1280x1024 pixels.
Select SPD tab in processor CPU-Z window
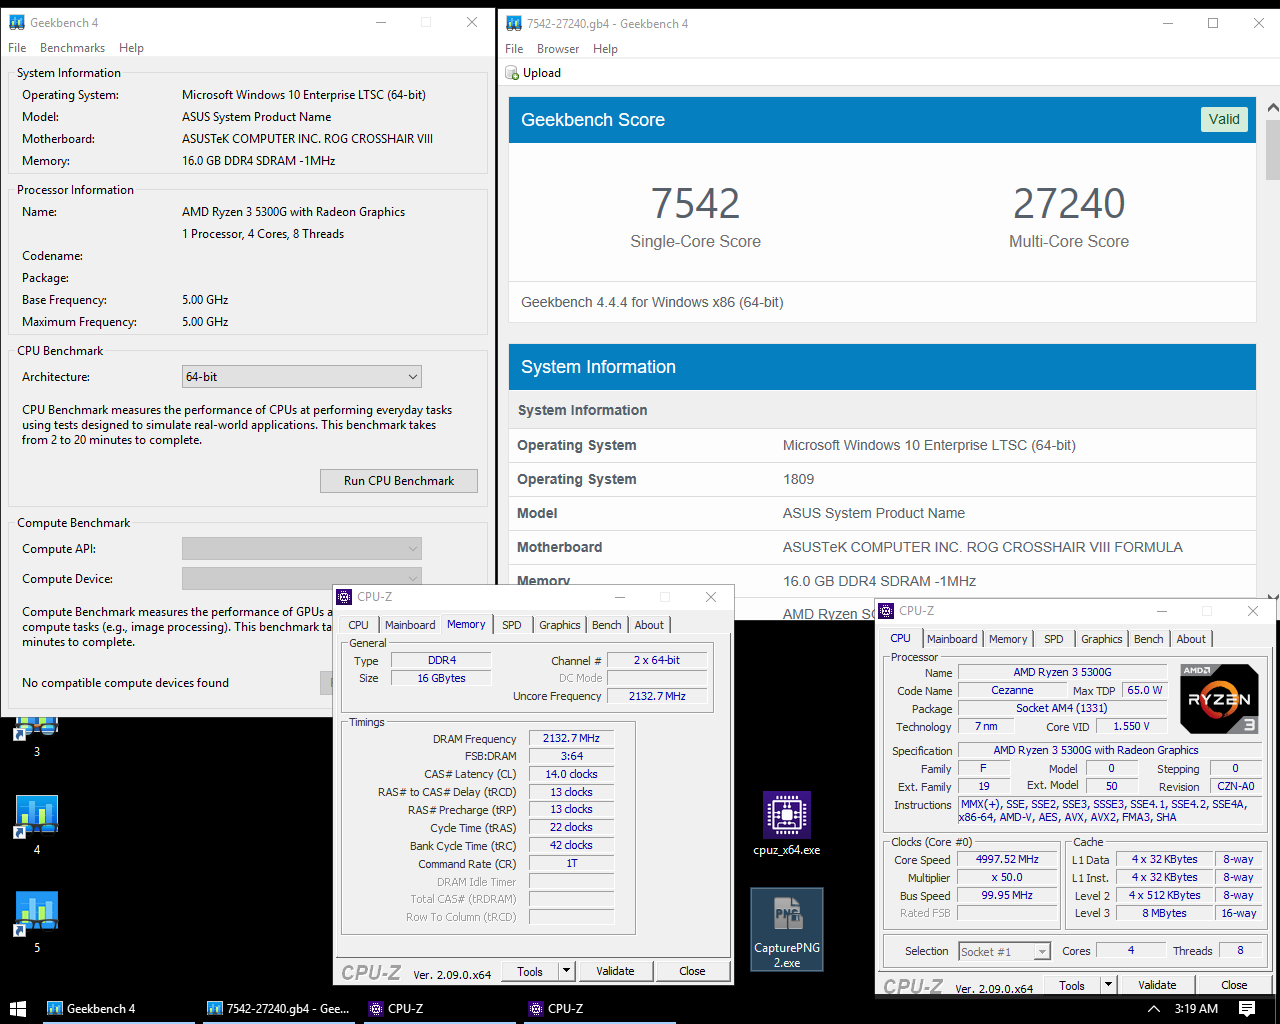point(1054,639)
